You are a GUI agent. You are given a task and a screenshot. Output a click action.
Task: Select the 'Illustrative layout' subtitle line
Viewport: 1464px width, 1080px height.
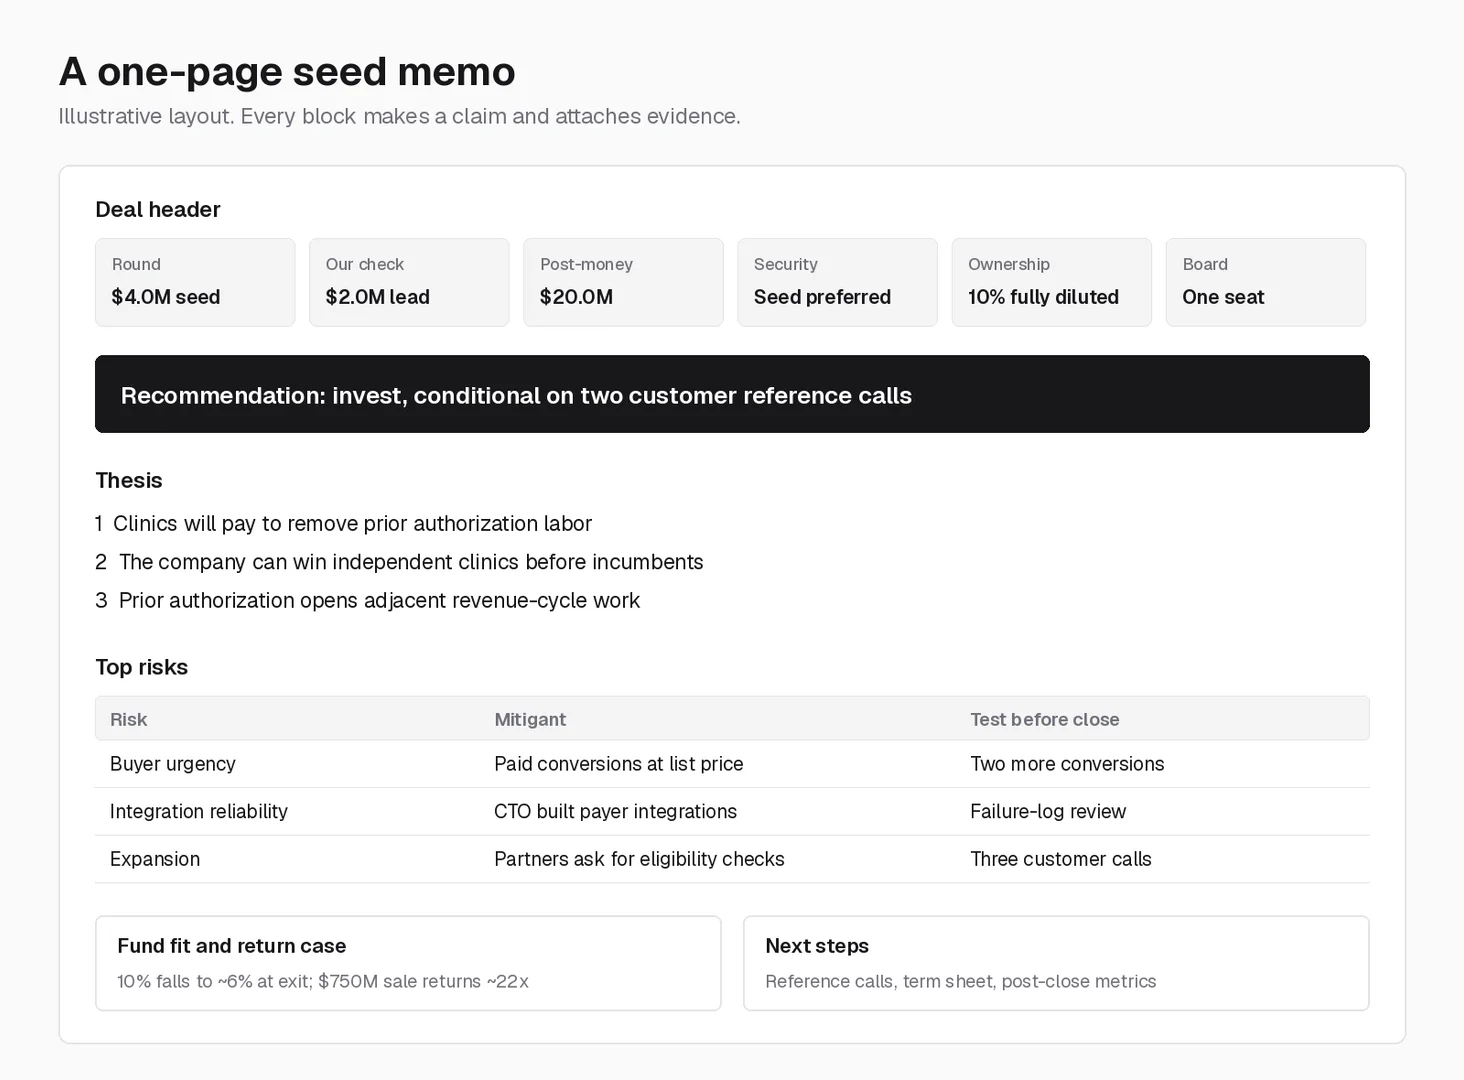[399, 116]
